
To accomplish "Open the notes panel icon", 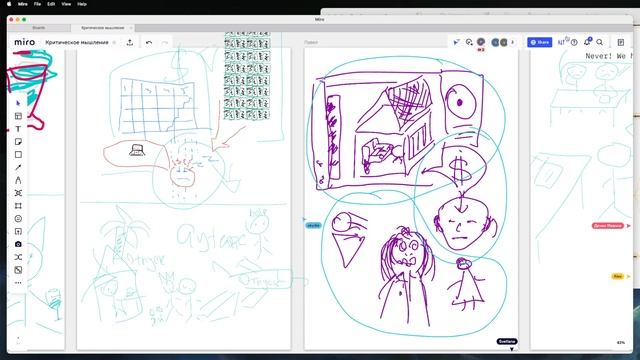I will click(x=621, y=42).
